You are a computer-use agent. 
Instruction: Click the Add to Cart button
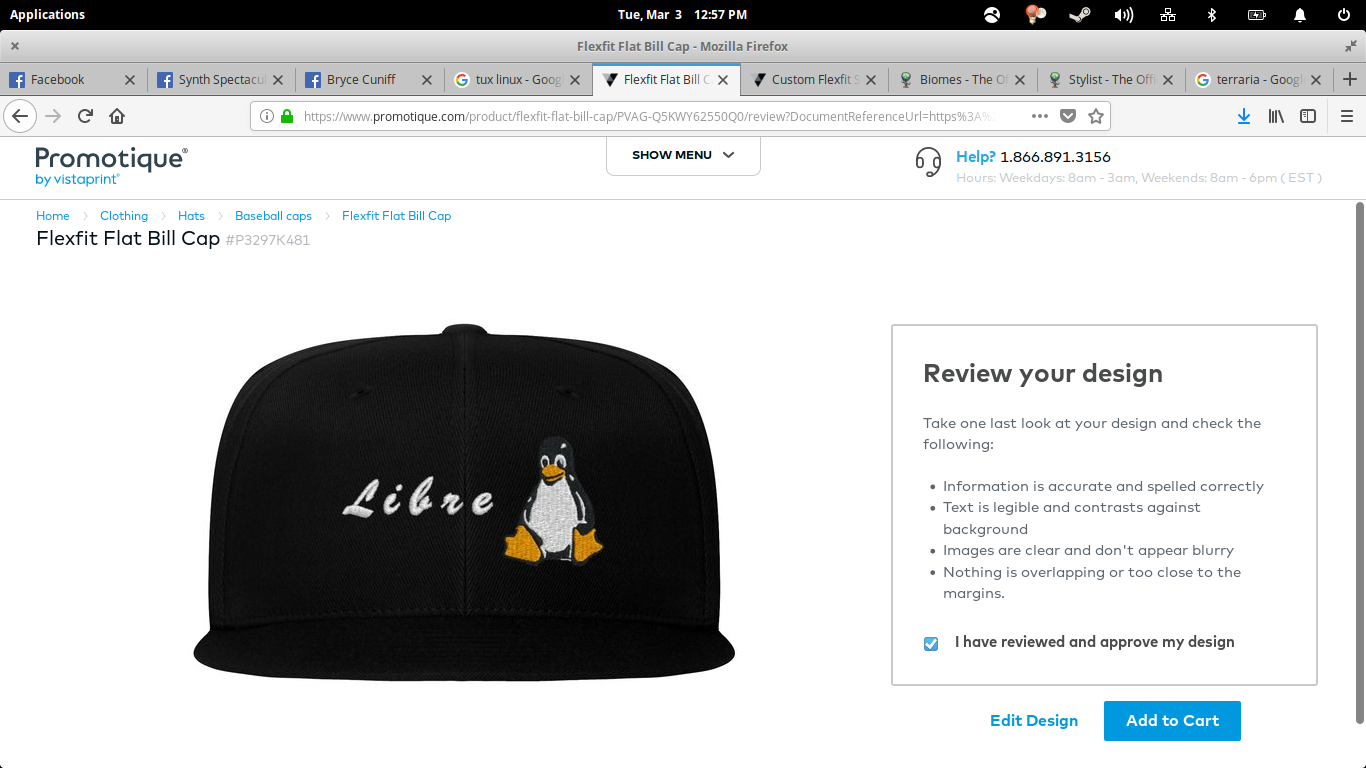[1172, 721]
